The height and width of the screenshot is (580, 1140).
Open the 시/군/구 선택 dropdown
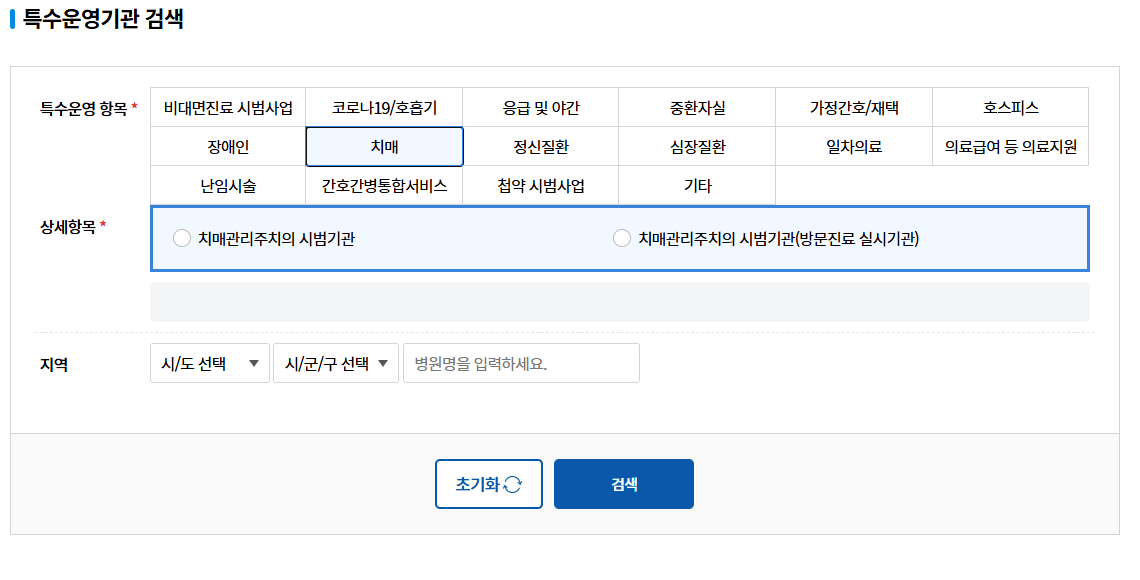(x=335, y=362)
